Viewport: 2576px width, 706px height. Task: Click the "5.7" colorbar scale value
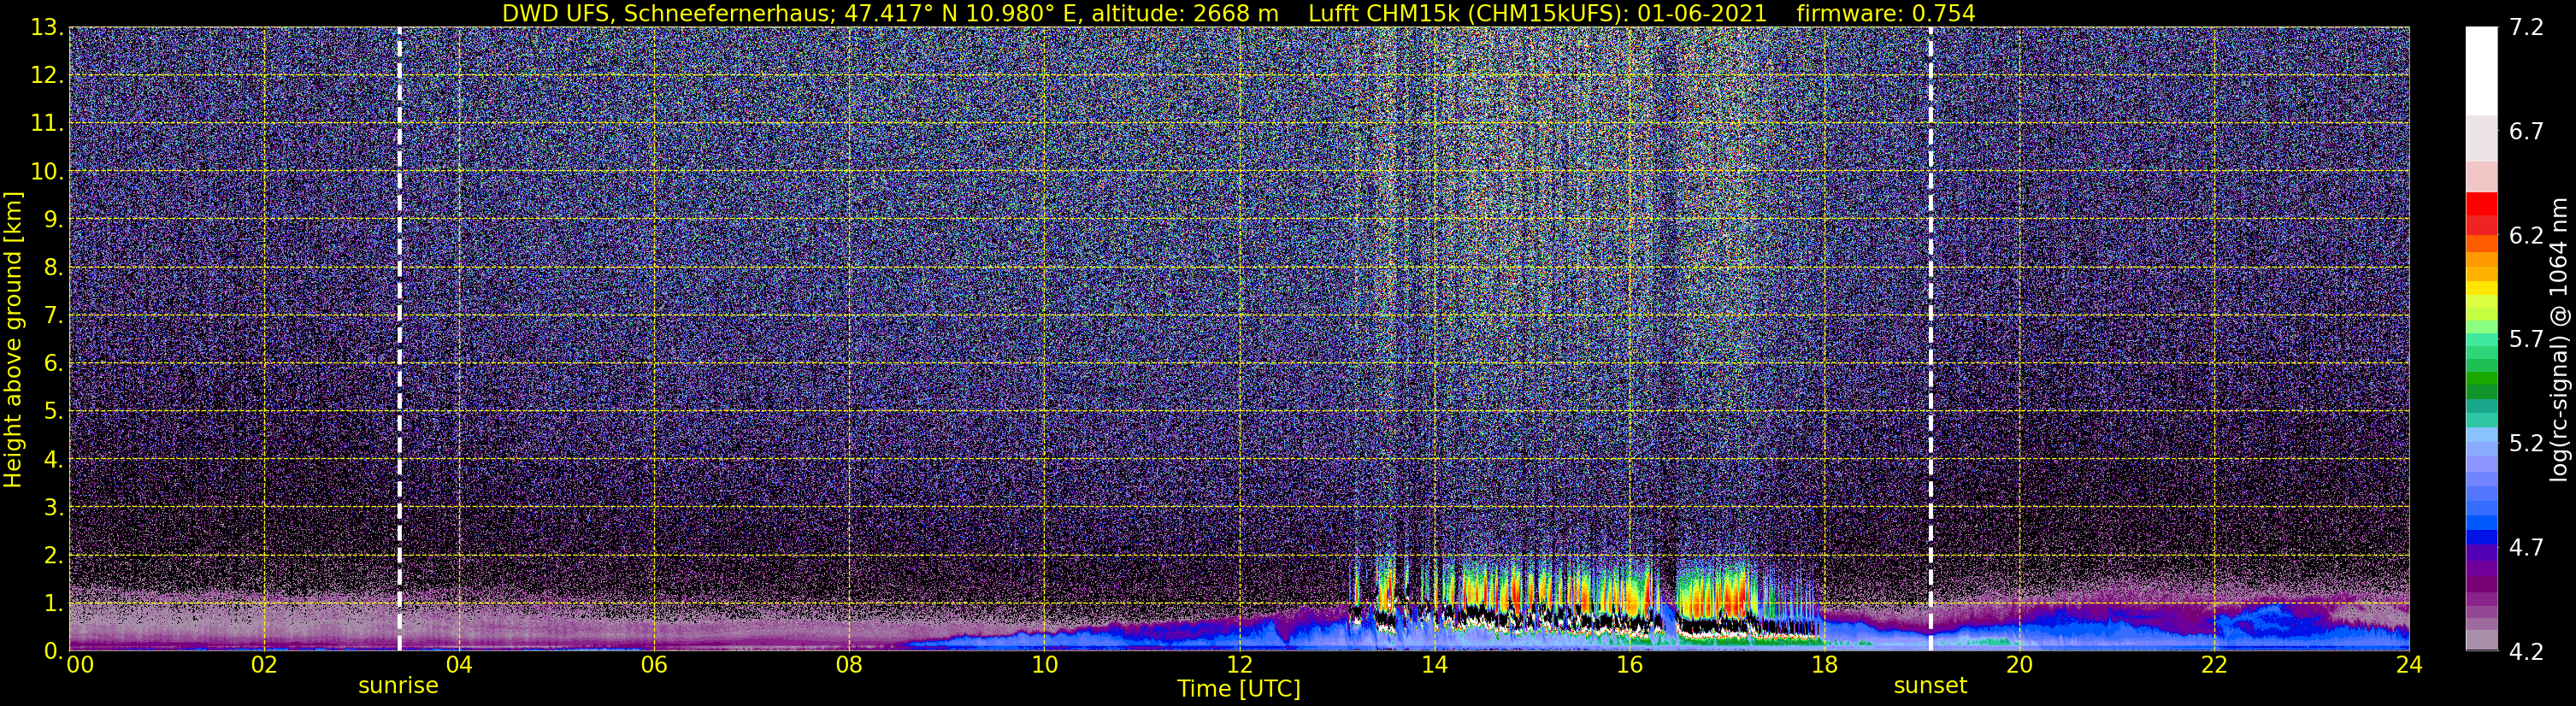[x=2527, y=340]
